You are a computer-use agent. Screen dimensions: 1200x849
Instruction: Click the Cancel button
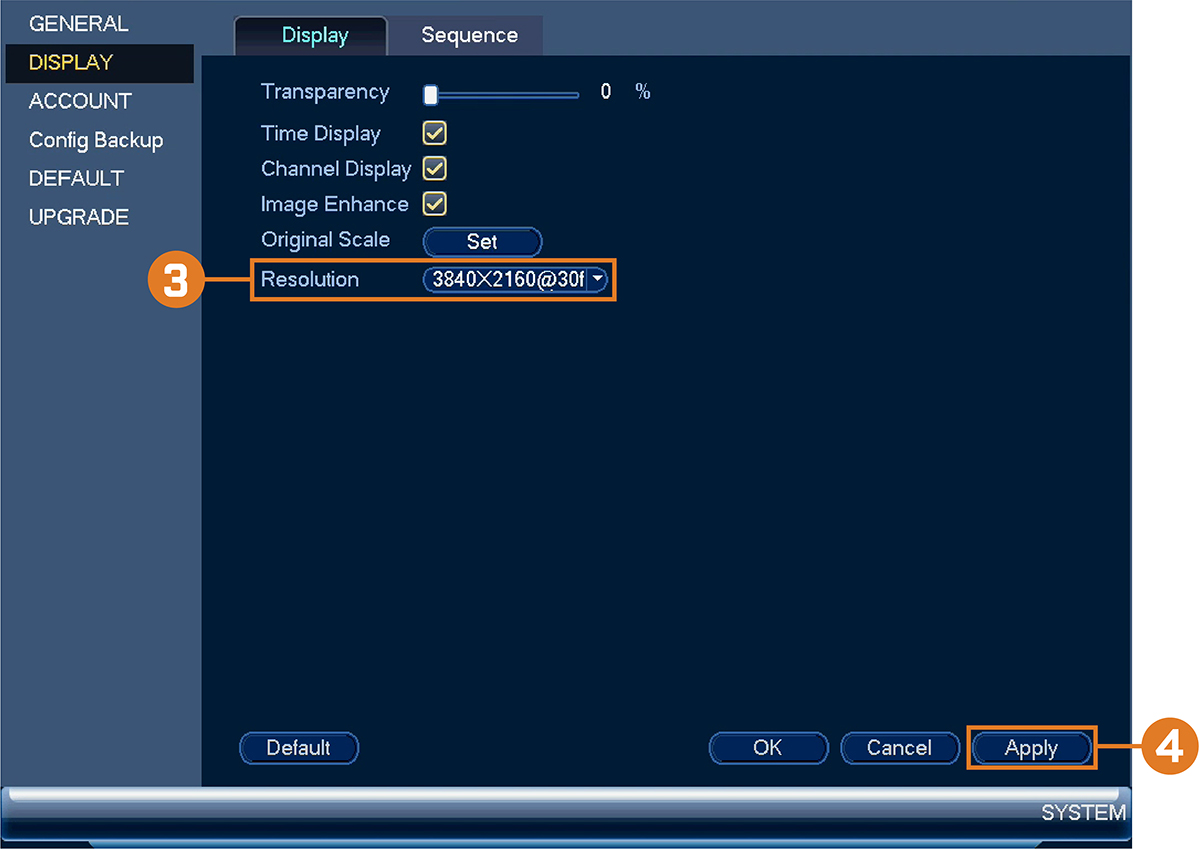point(900,748)
